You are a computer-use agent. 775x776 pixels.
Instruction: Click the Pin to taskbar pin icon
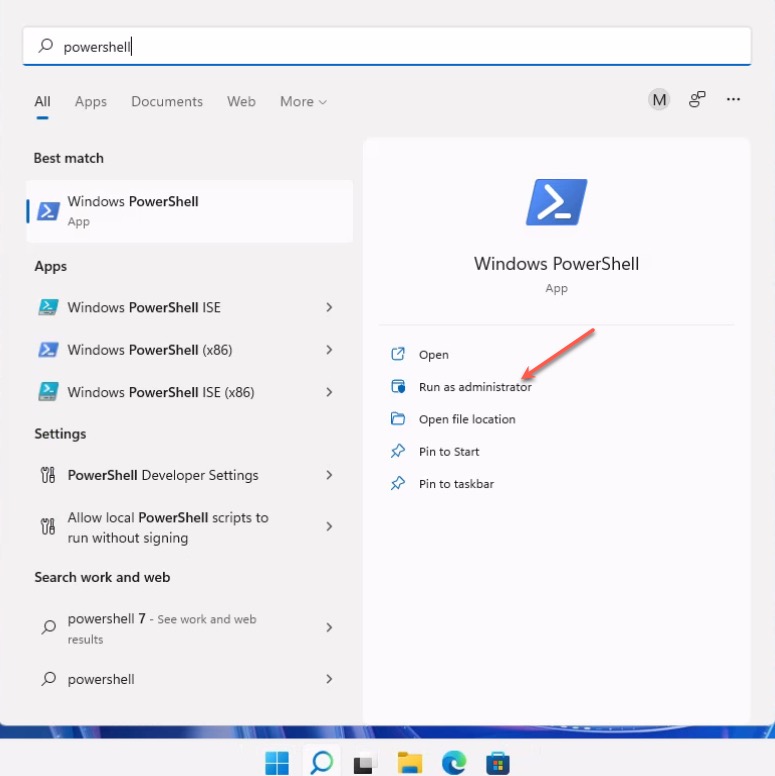tap(398, 483)
